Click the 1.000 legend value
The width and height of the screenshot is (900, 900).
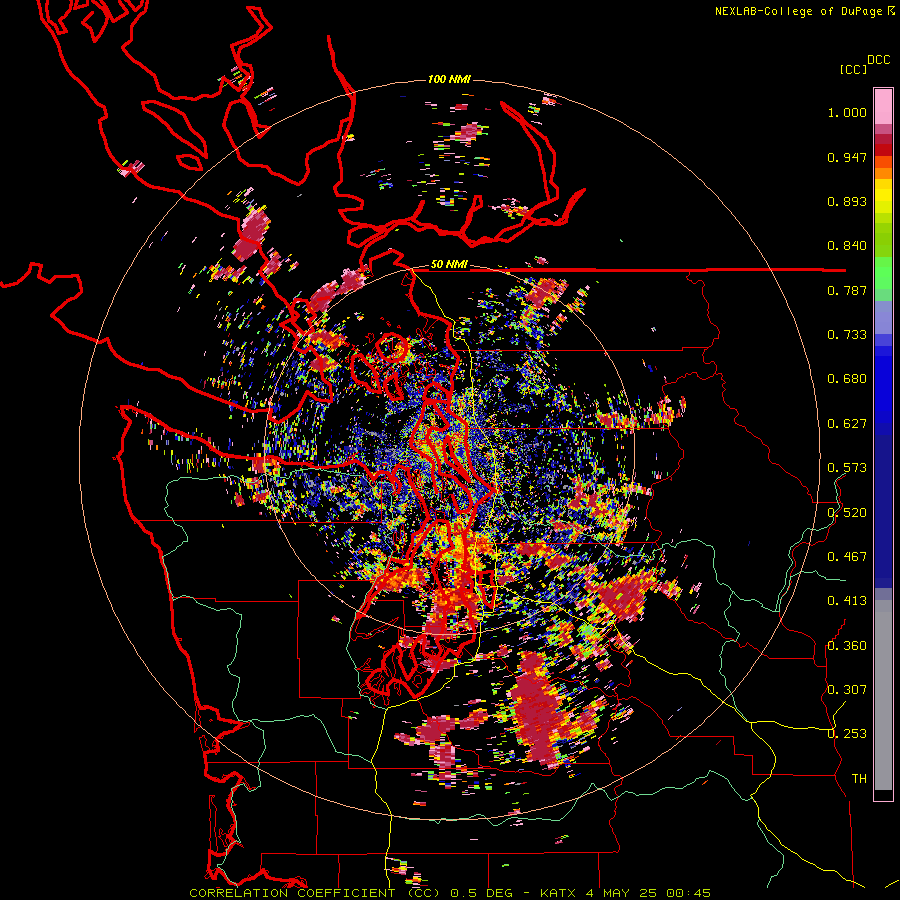(x=847, y=112)
